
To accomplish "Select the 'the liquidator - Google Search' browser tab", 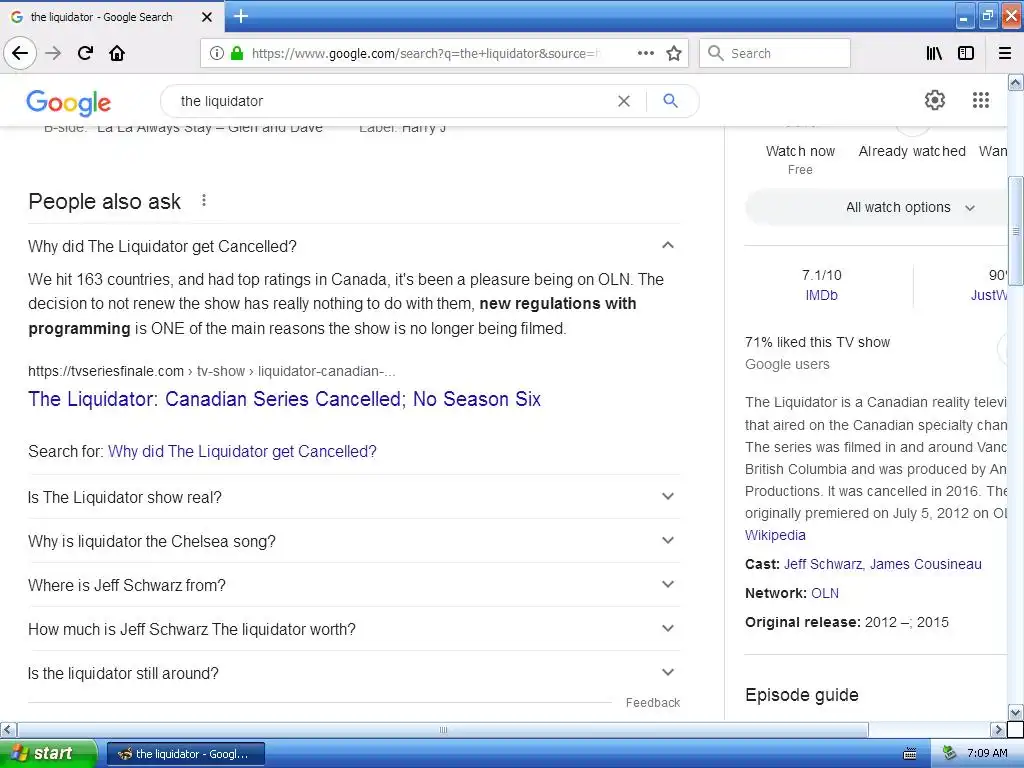I will (112, 17).
